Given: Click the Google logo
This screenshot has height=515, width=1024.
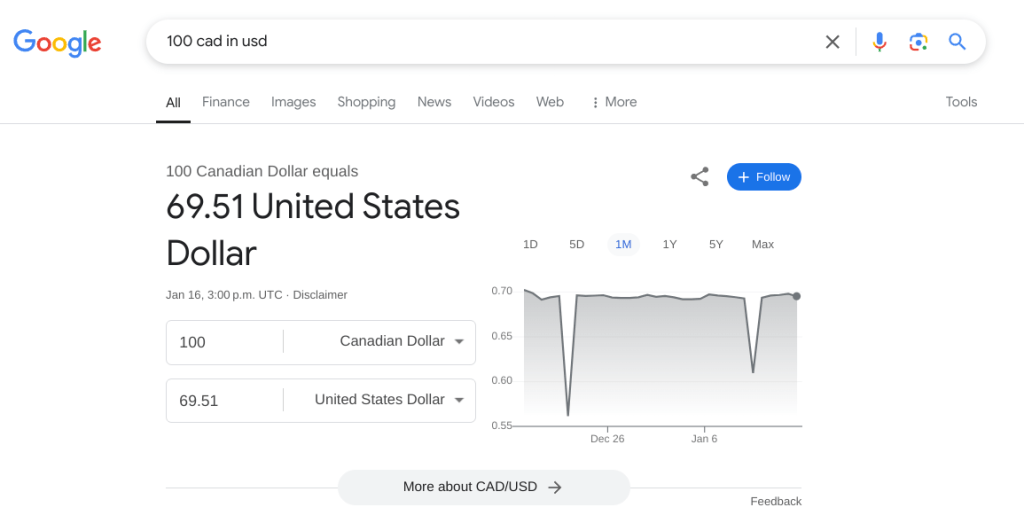Looking at the screenshot, I should [57, 42].
